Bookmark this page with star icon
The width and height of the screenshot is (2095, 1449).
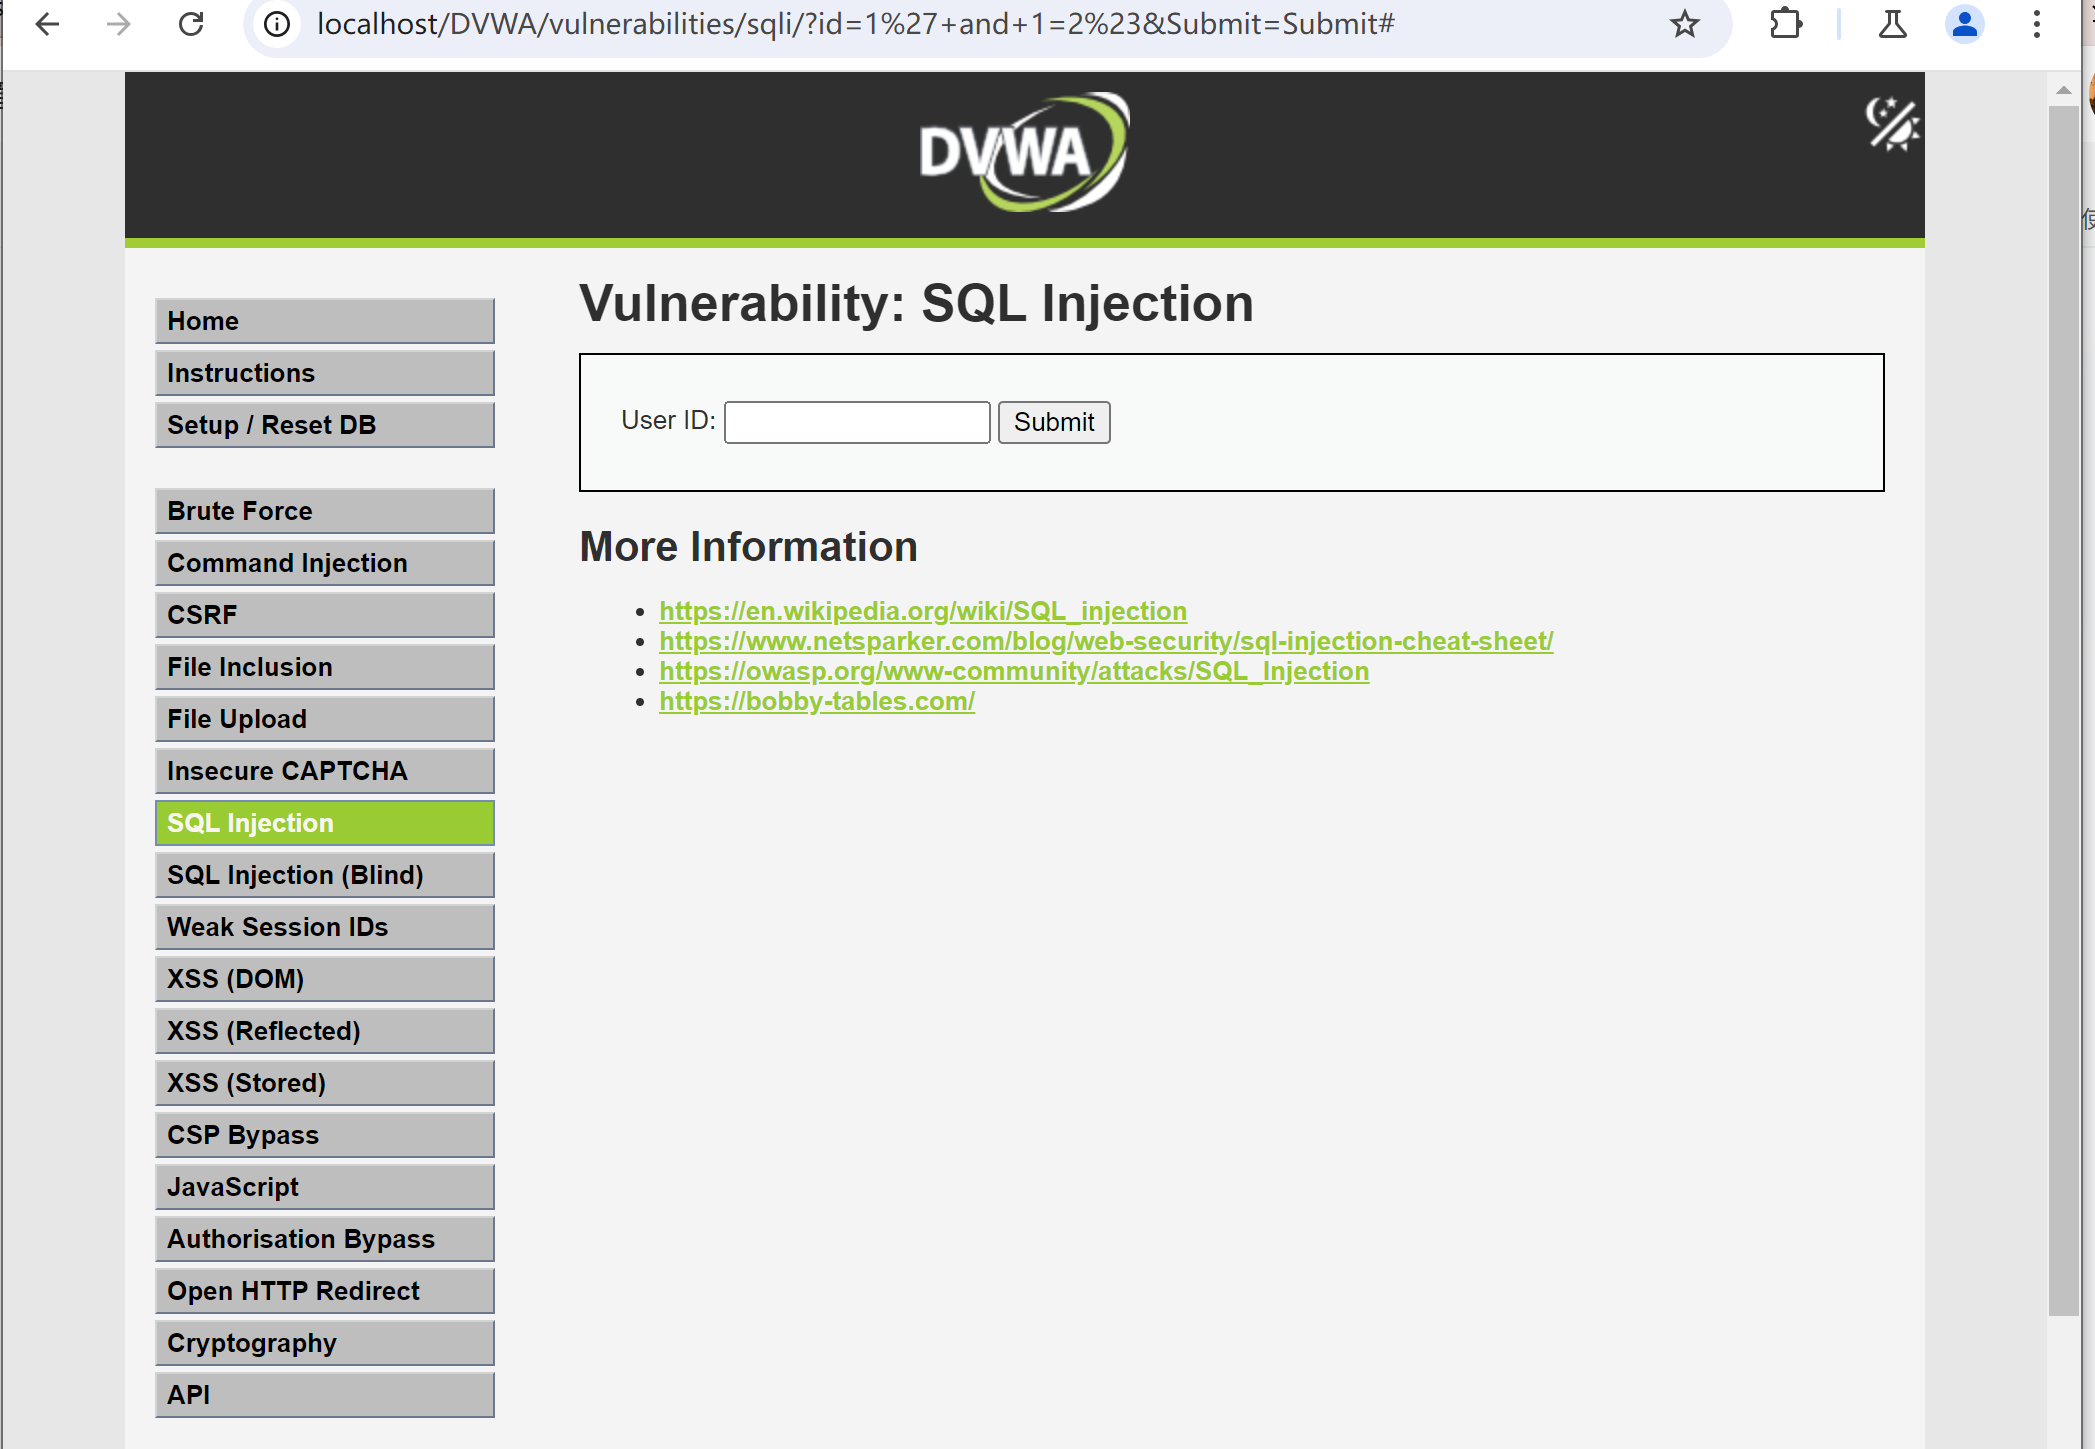pos(1684,24)
